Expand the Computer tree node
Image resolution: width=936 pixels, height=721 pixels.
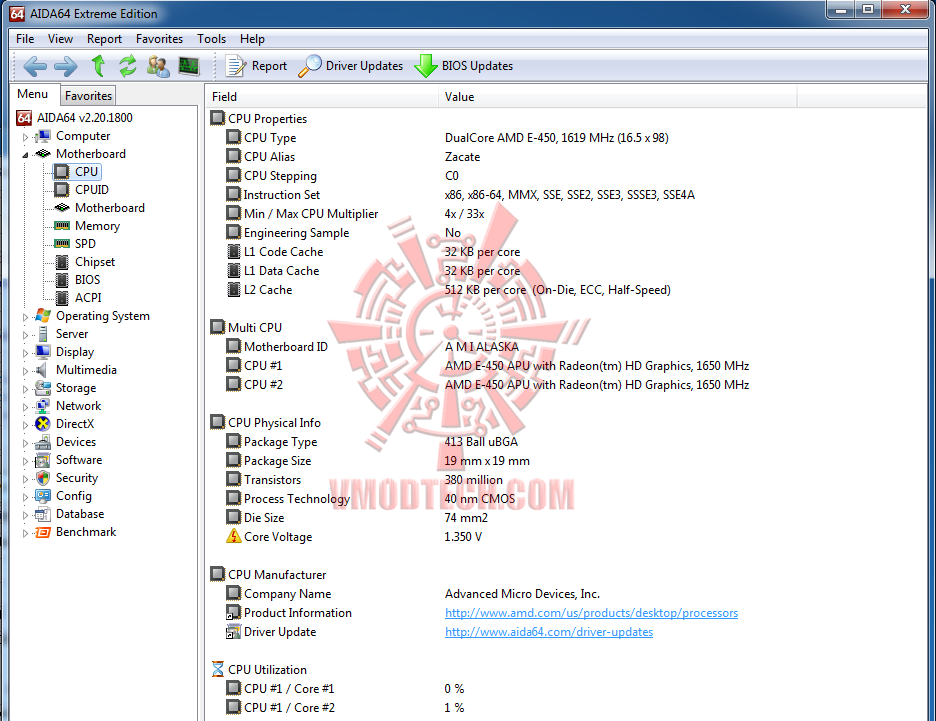pyautogui.click(x=25, y=137)
